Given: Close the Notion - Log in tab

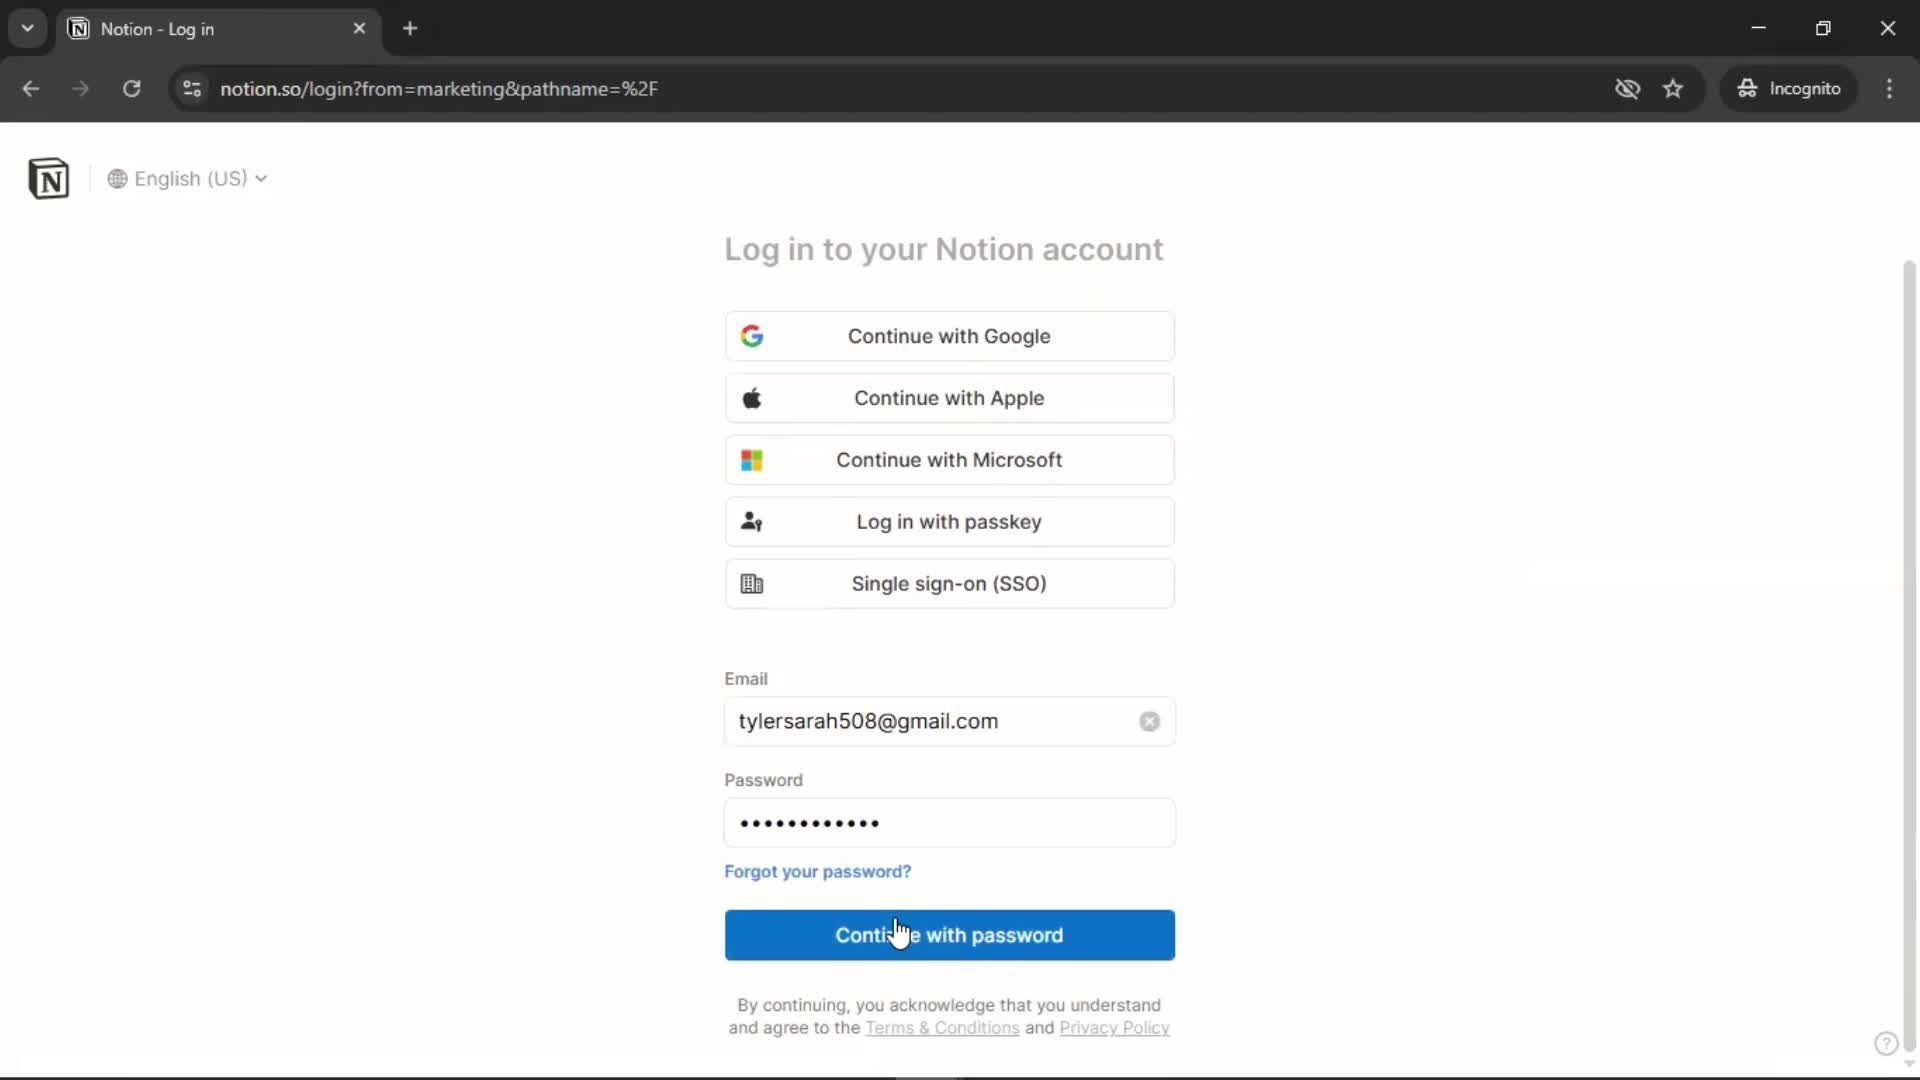Looking at the screenshot, I should 359,29.
